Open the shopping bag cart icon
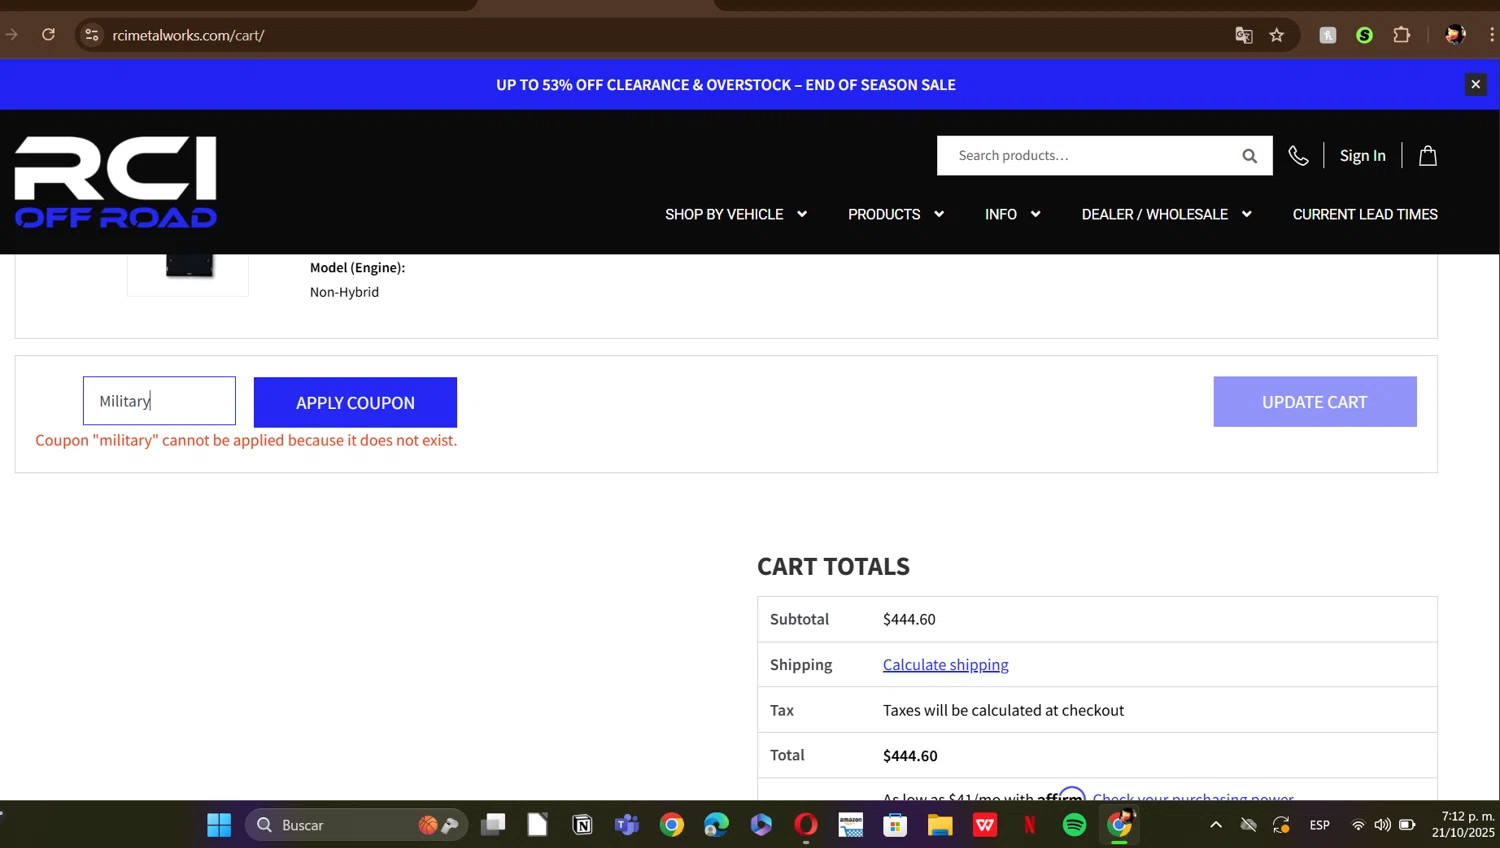 [1428, 155]
